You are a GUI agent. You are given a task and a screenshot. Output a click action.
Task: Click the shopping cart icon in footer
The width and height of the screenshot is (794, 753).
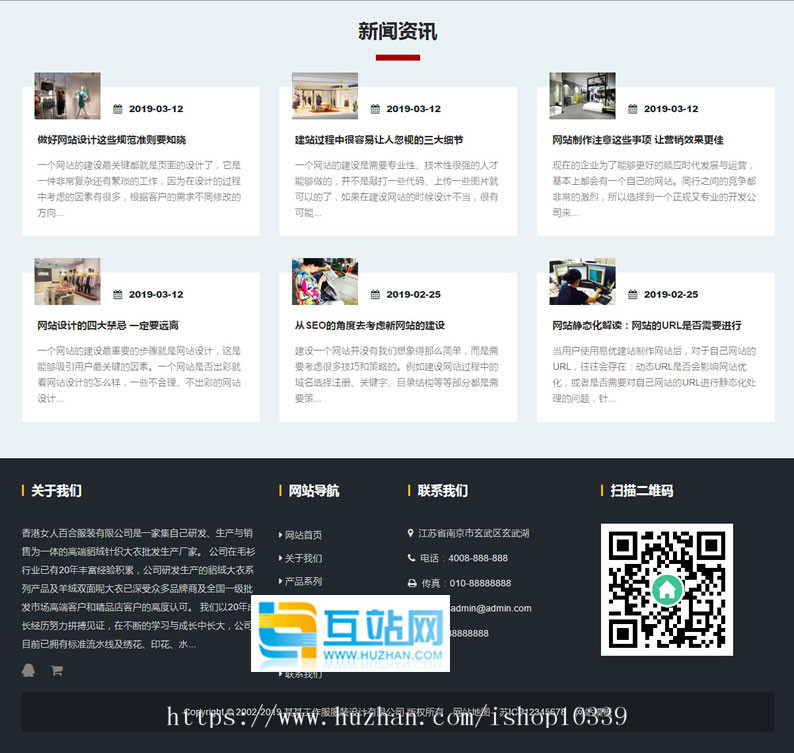pyautogui.click(x=57, y=670)
